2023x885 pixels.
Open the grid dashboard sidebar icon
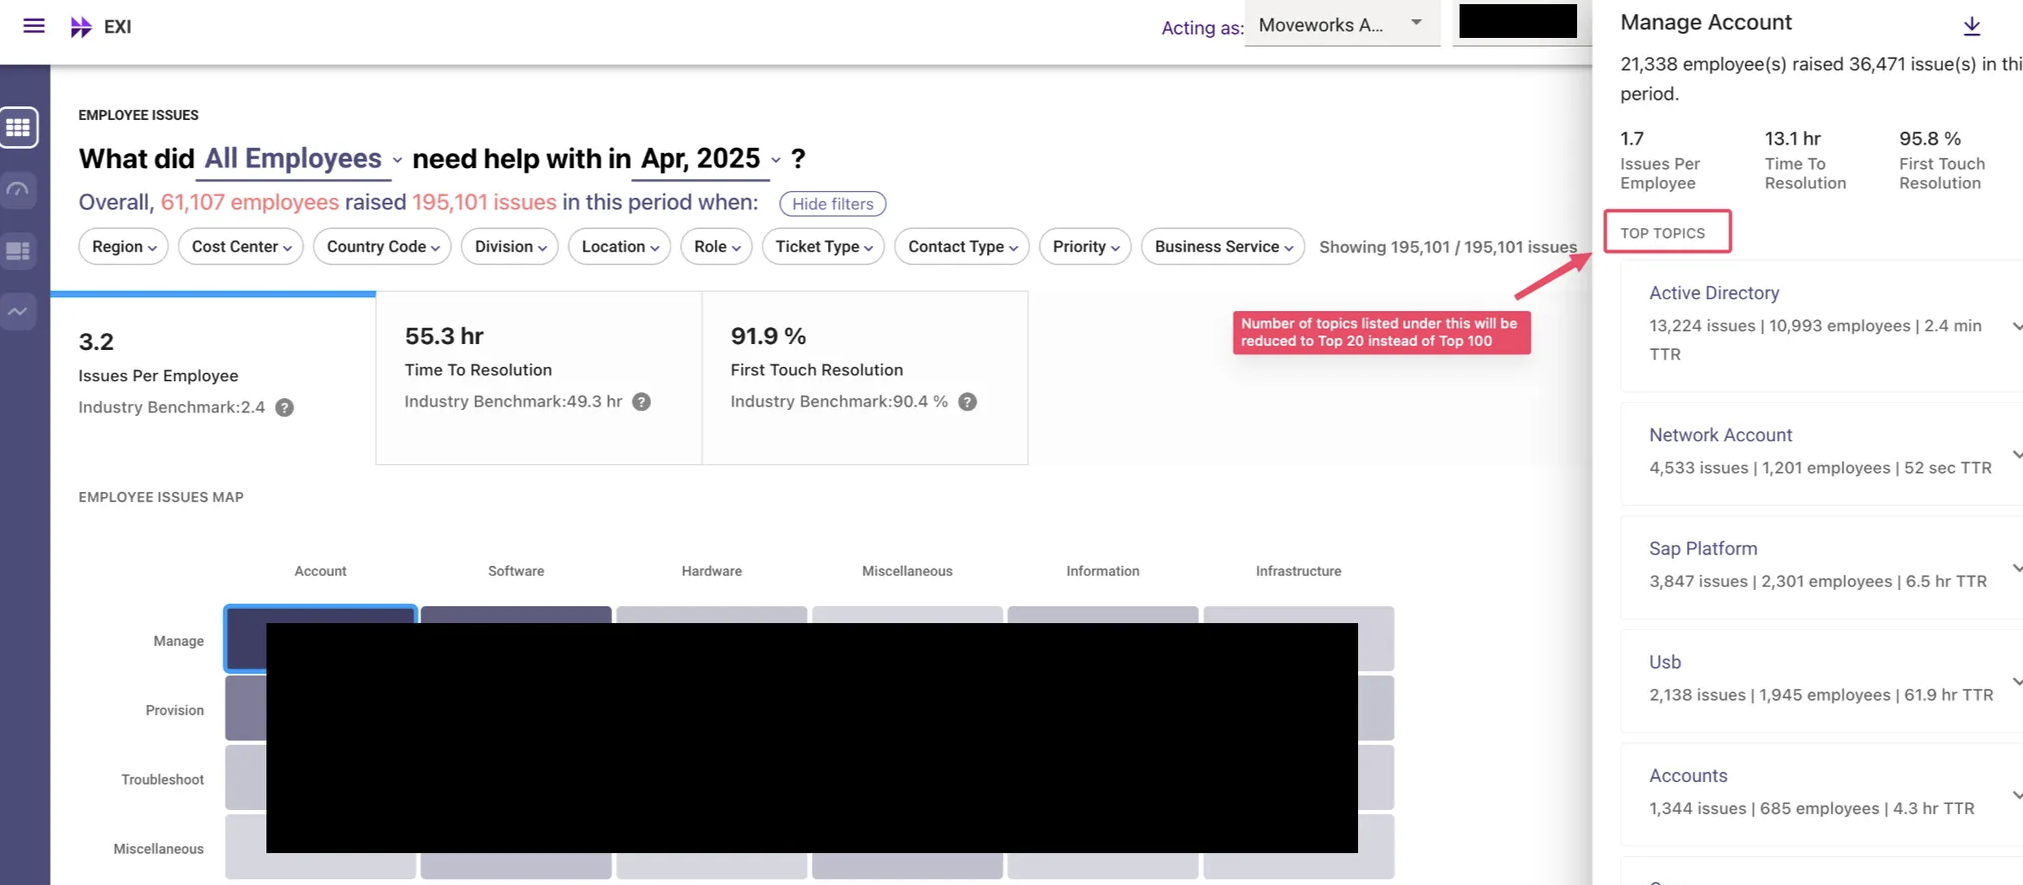click(x=19, y=127)
